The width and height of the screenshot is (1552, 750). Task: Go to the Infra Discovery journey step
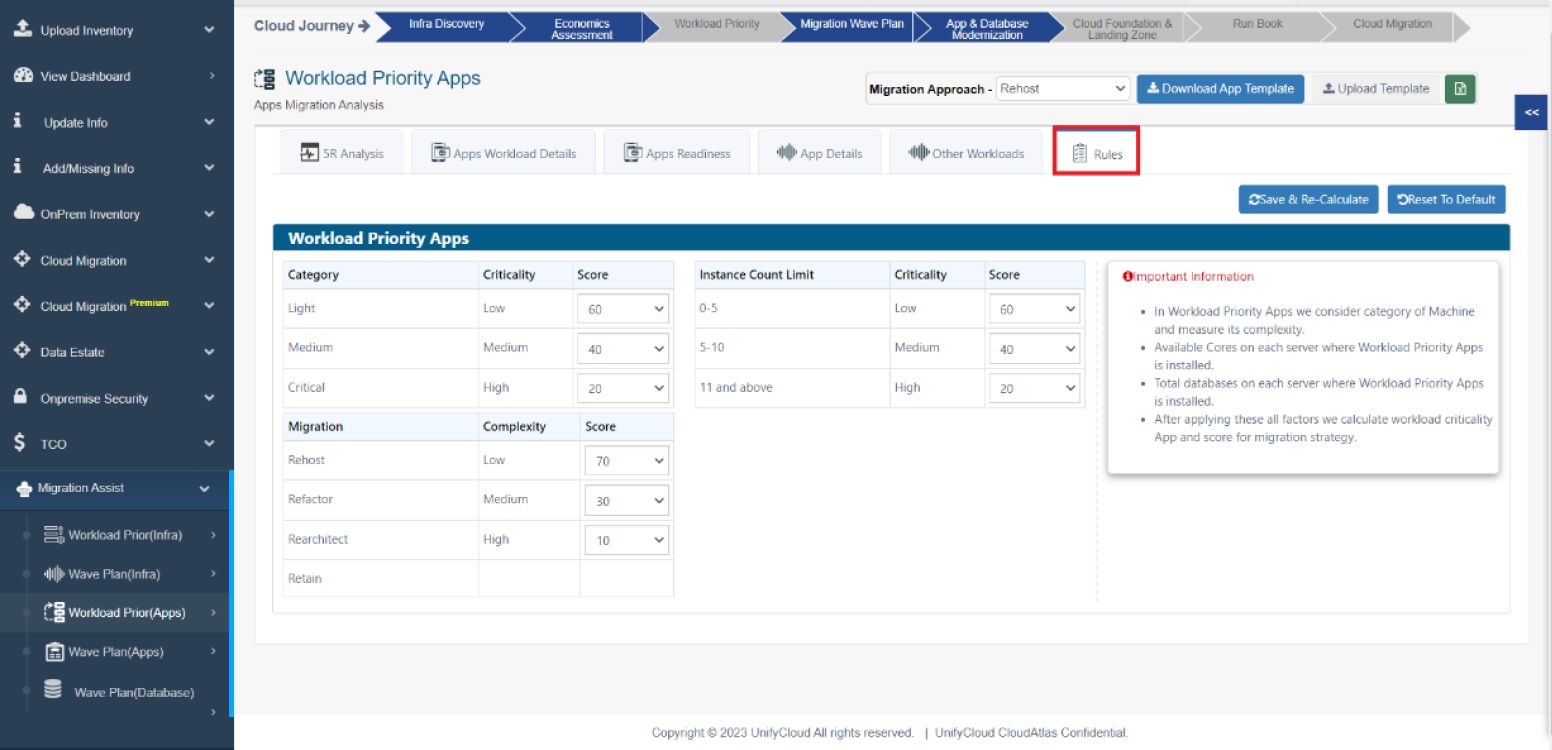point(446,25)
